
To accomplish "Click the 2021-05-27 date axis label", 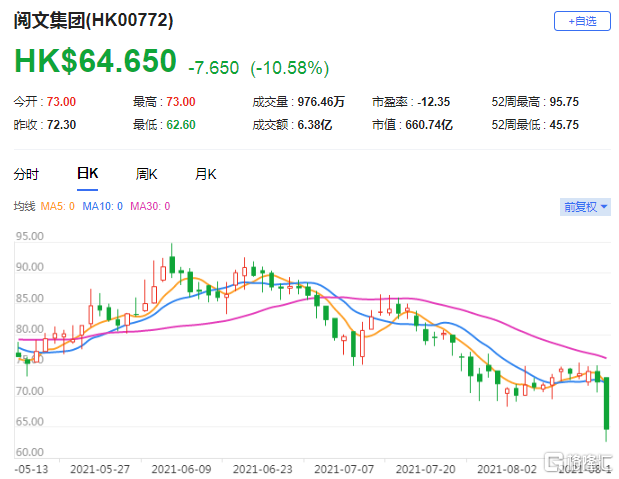I will click(x=100, y=469).
